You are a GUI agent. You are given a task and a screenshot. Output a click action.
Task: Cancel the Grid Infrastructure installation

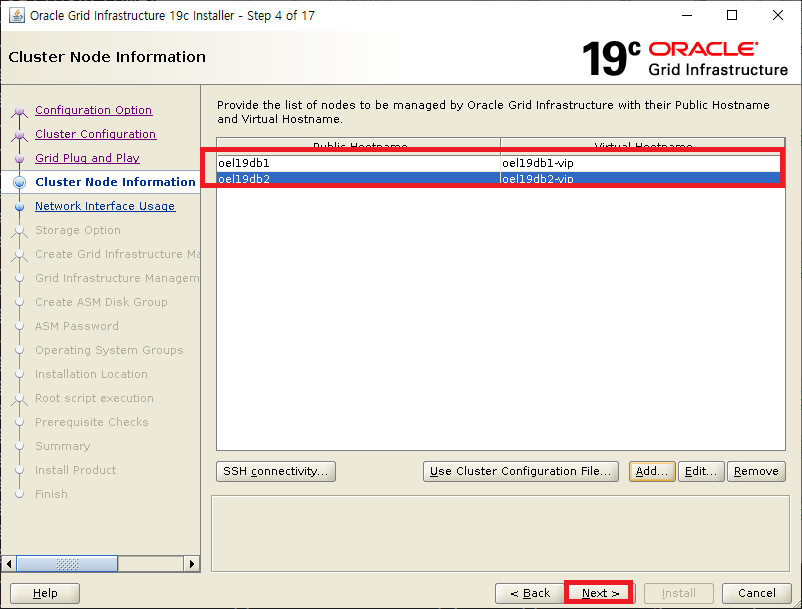tap(757, 594)
